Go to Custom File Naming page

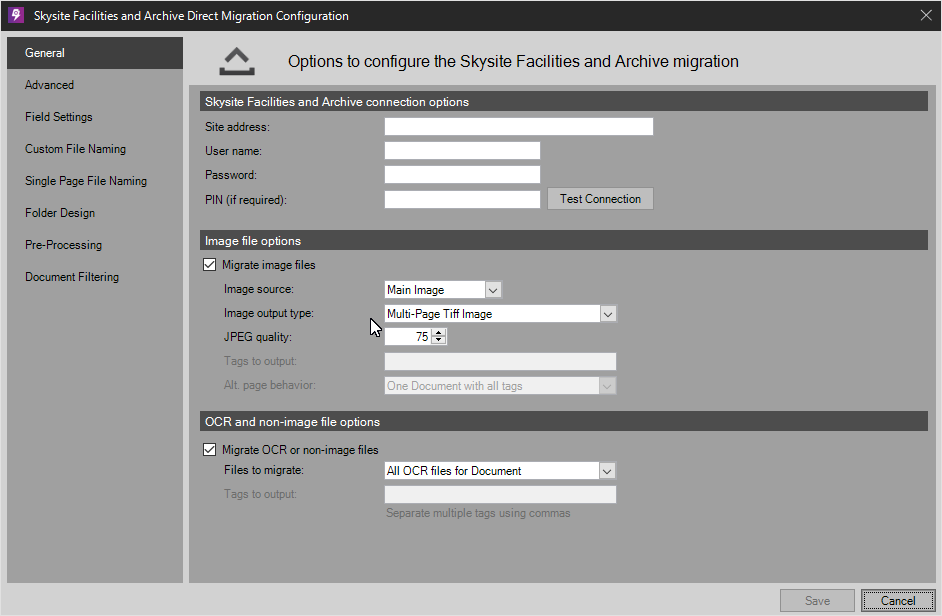[x=95, y=148]
